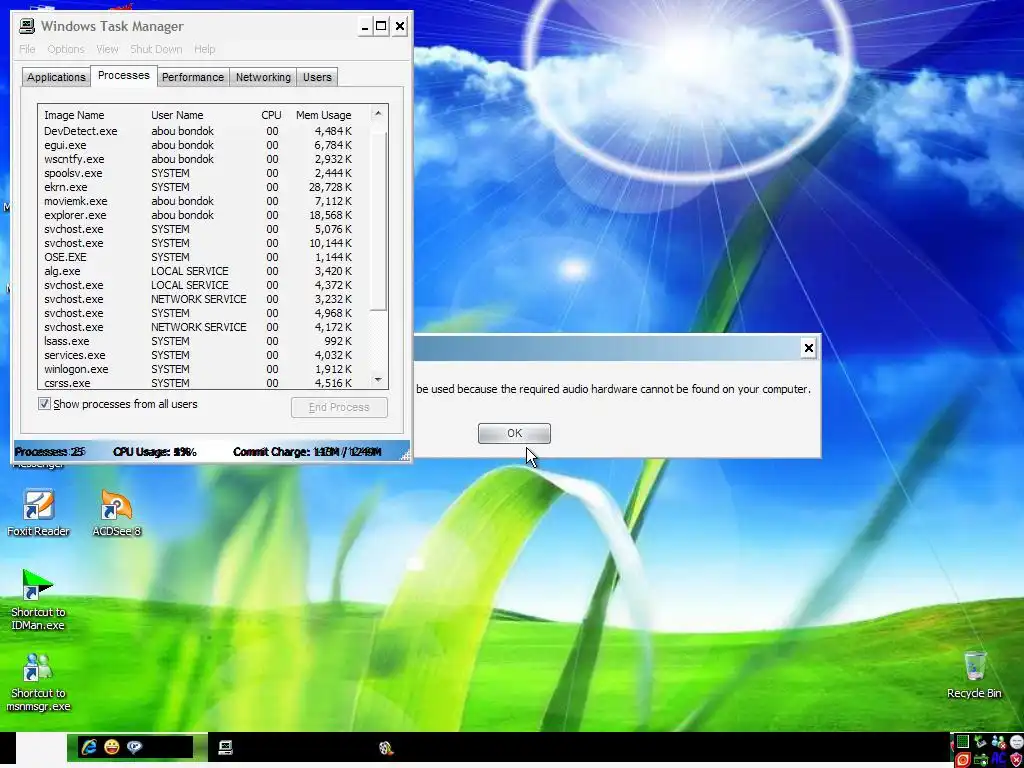Select ekrn.exe process row
Image resolution: width=1024 pixels, height=768 pixels.
click(x=204, y=187)
